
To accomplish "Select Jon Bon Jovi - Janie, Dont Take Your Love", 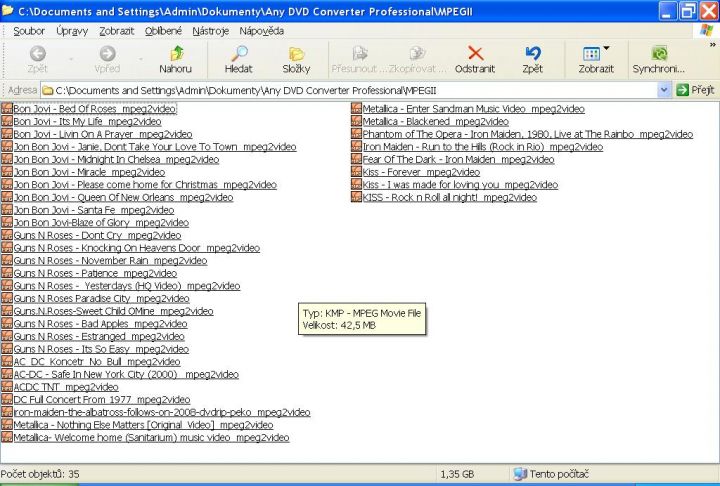I will (x=155, y=147).
